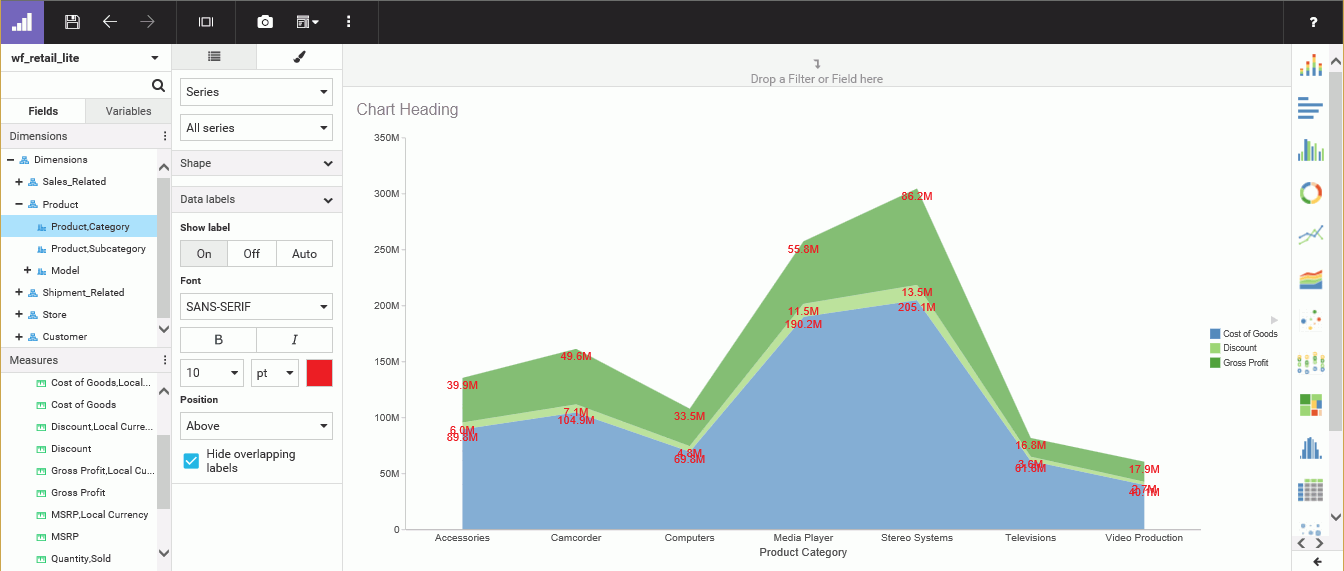Switch to the Variables tab
Image resolution: width=1344 pixels, height=571 pixels.
click(128, 111)
